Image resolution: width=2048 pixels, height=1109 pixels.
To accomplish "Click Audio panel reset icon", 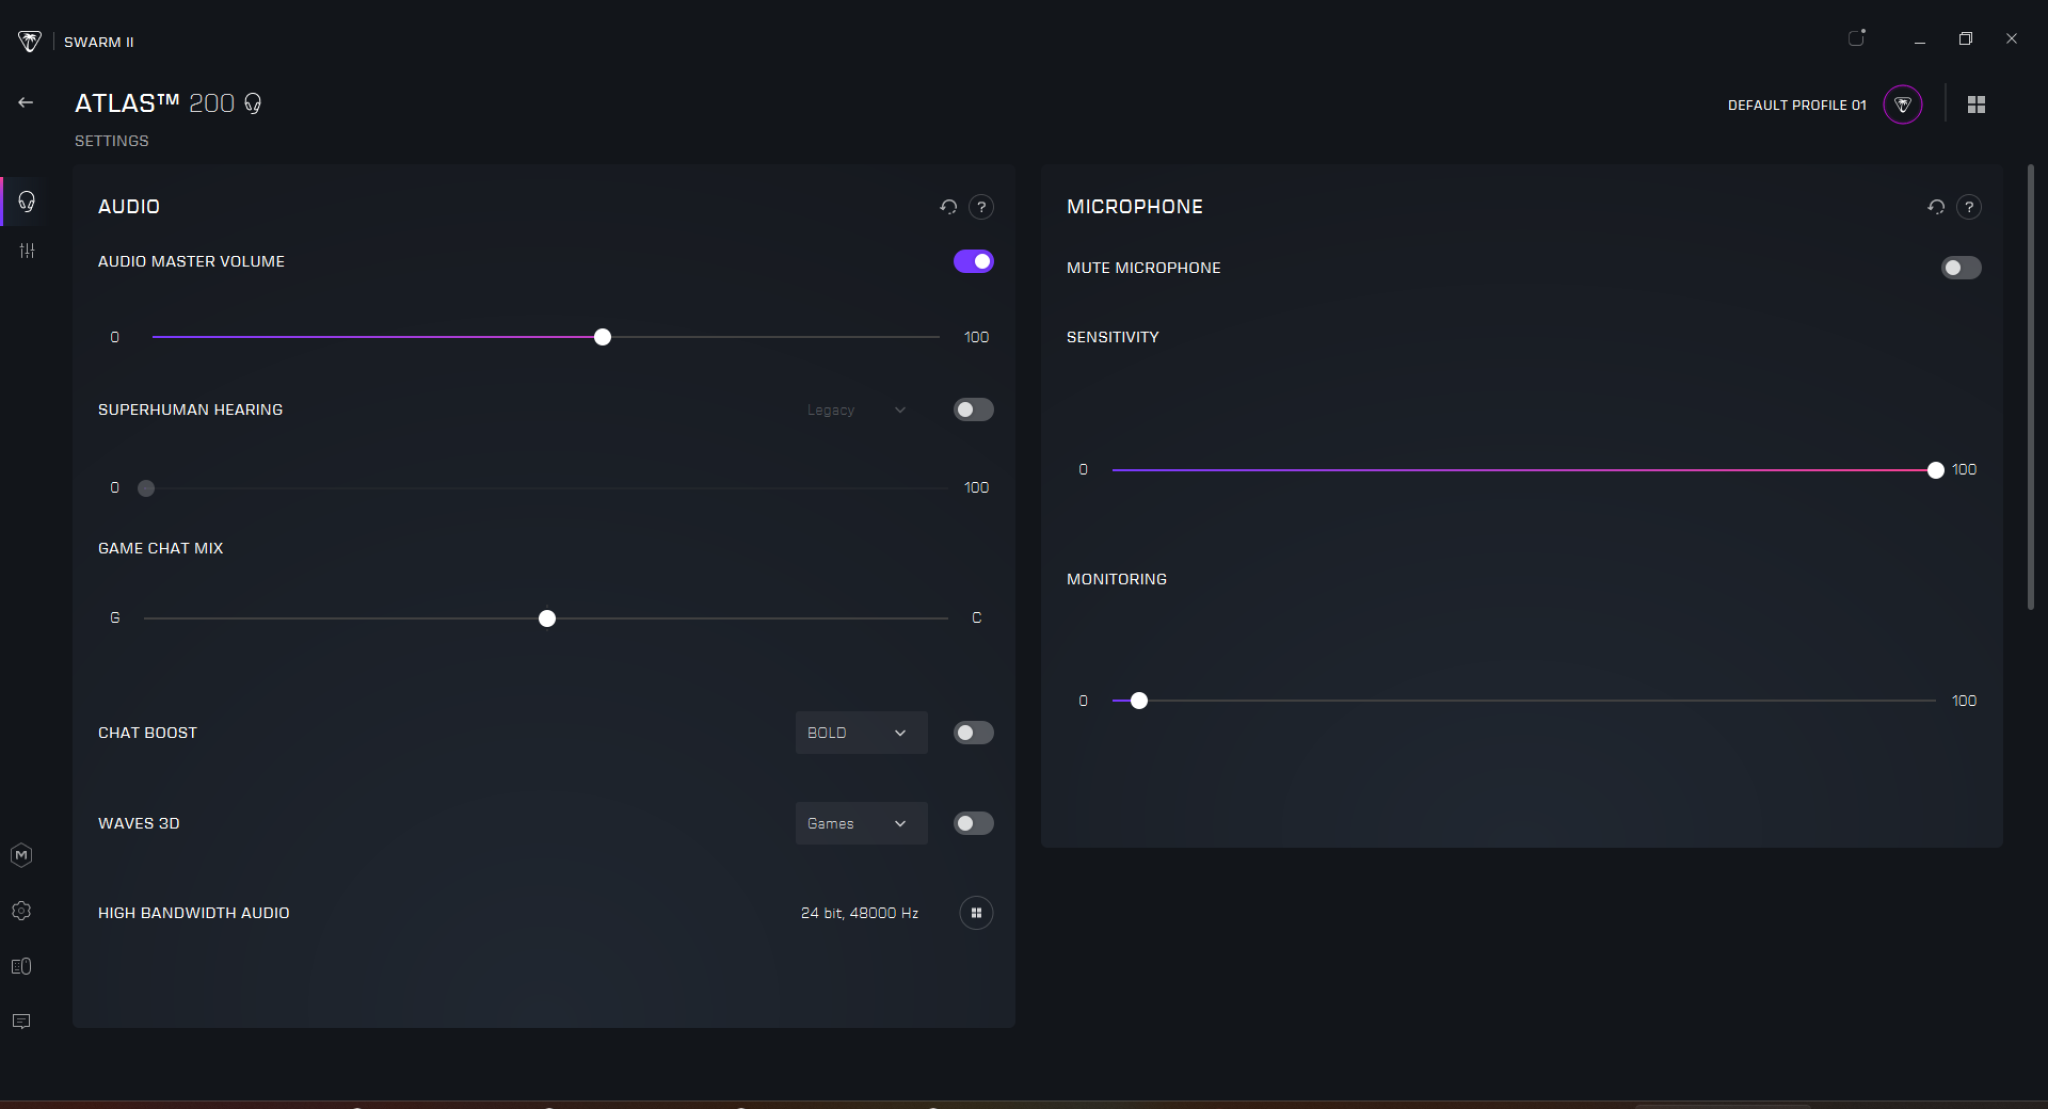I will pos(948,207).
